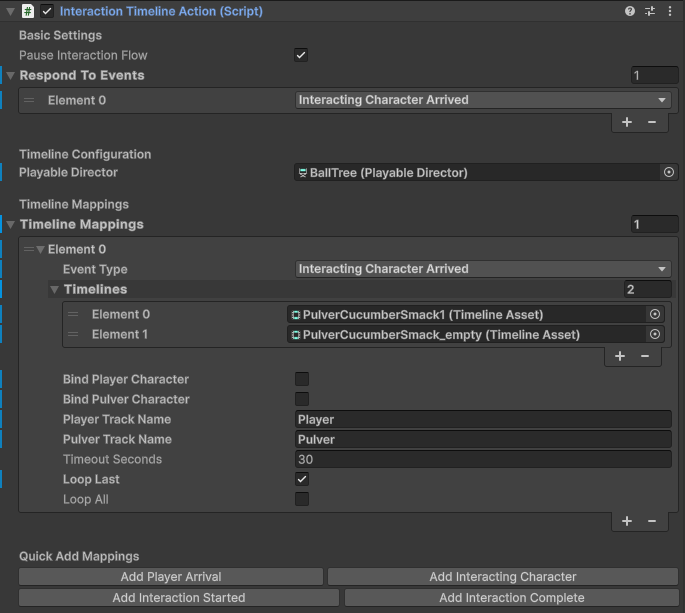Open object picker for PulverCucumberSmack1 timeline
Viewport: 685px width, 613px height.
tap(655, 314)
